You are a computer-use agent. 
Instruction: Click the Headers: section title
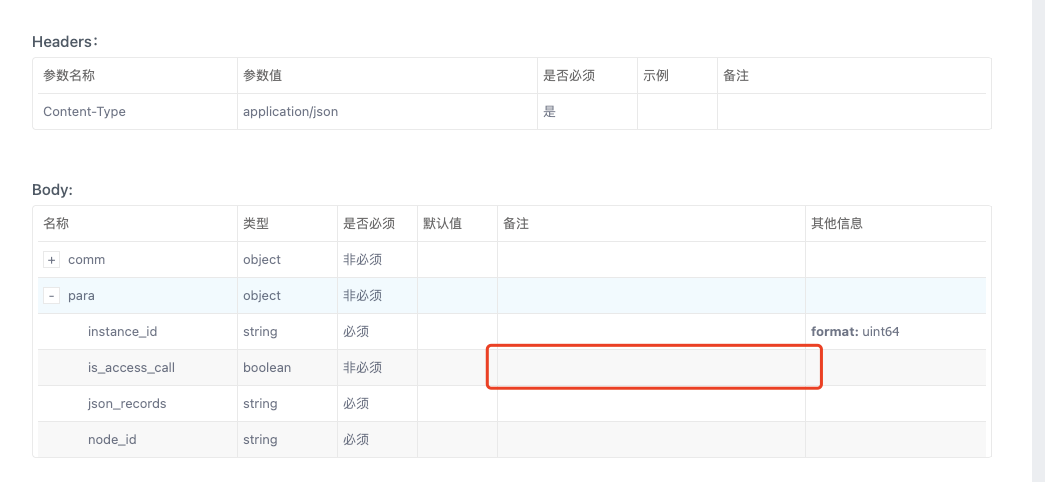click(x=65, y=41)
